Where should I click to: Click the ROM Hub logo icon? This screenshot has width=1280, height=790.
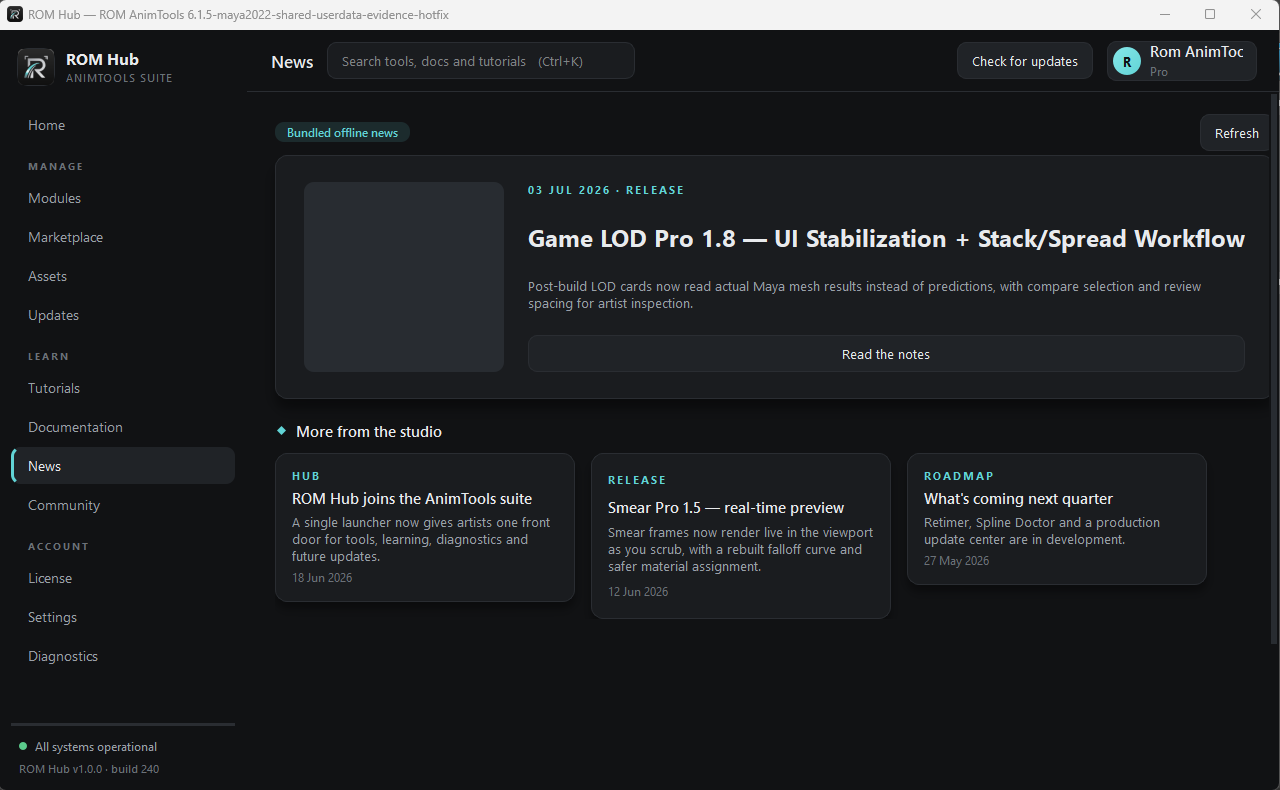[36, 67]
